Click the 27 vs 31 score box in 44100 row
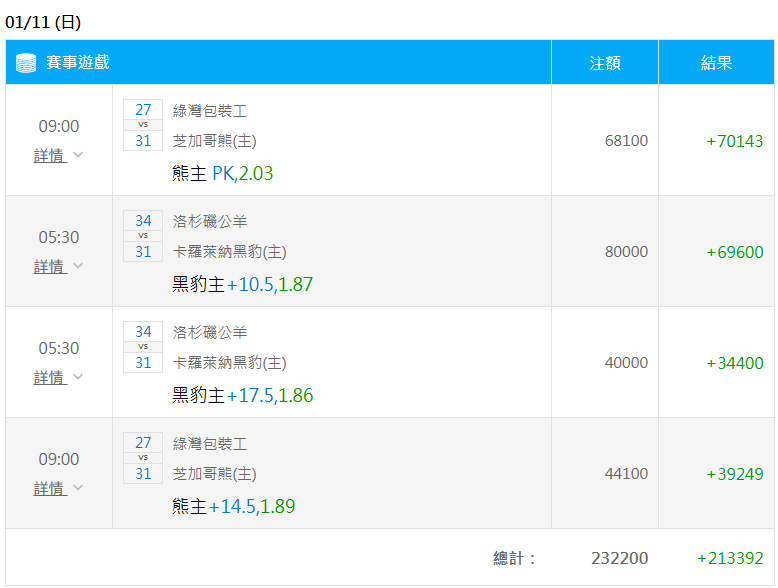 143,458
